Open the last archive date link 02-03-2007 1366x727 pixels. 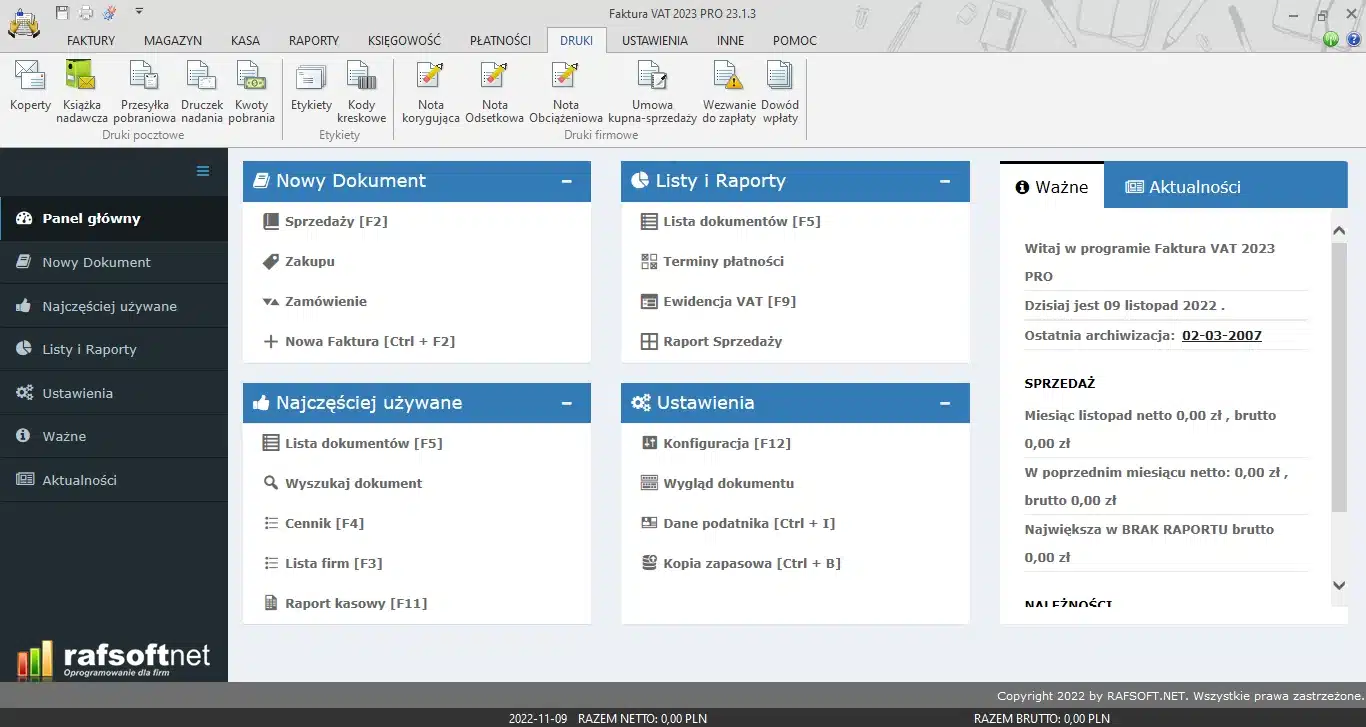click(x=1221, y=335)
